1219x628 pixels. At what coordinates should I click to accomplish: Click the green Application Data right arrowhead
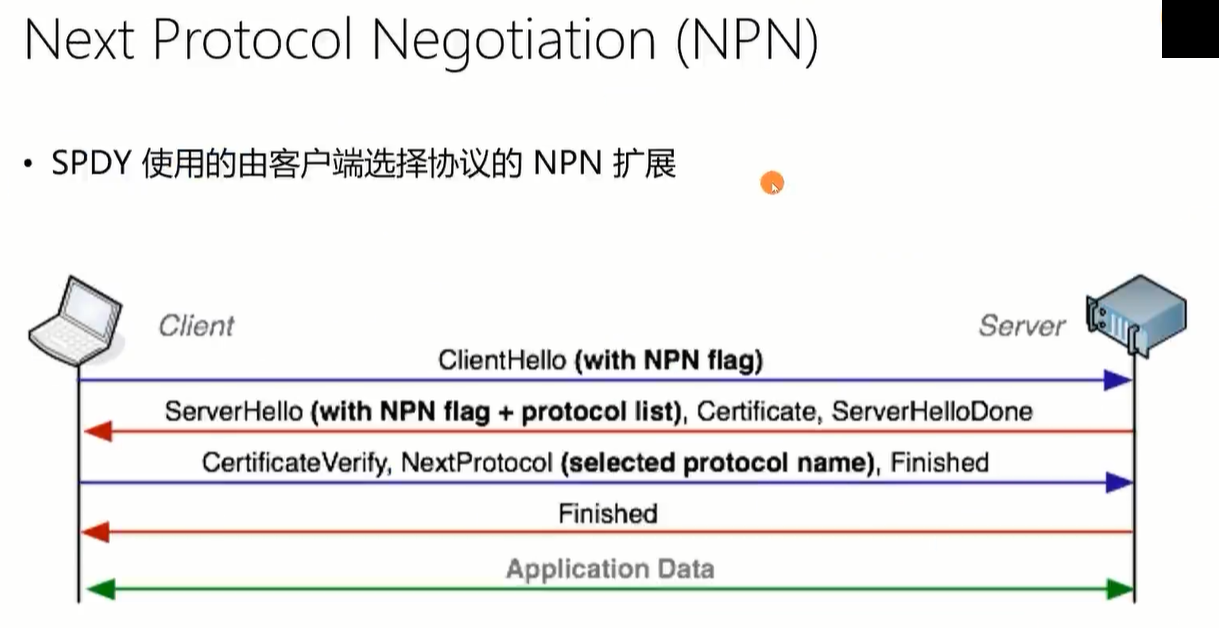coord(1118,589)
